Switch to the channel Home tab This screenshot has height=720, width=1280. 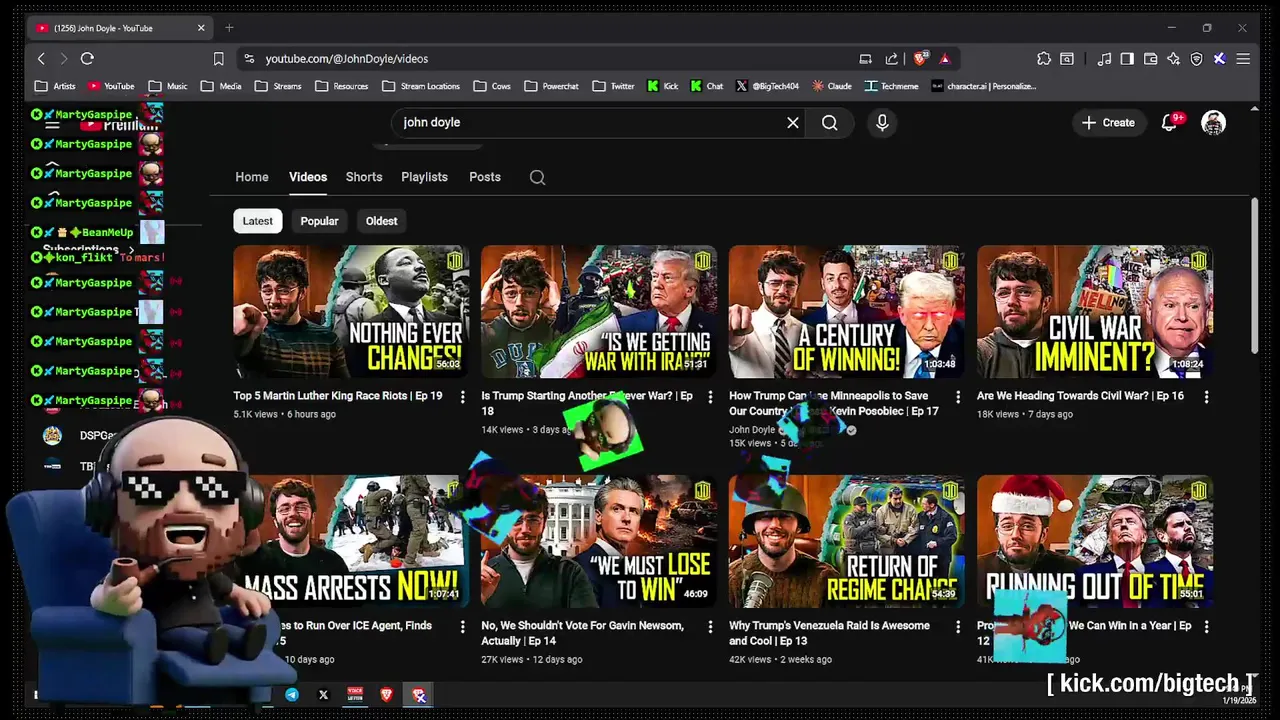pos(252,177)
